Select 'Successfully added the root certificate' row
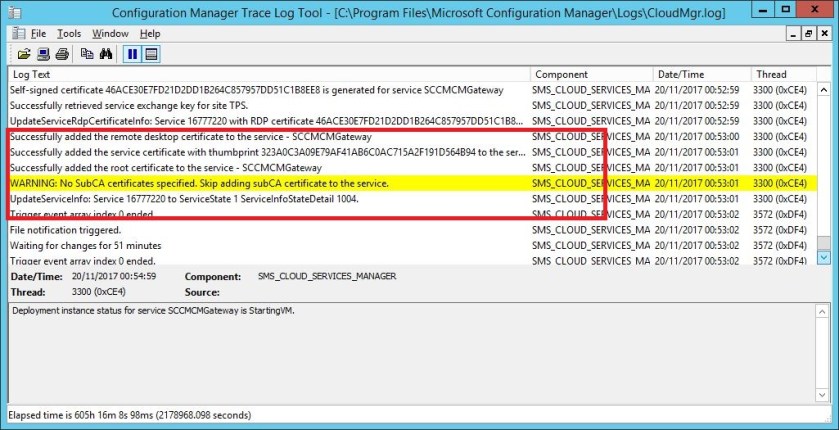Screen dimensions: 839x430 point(412,168)
